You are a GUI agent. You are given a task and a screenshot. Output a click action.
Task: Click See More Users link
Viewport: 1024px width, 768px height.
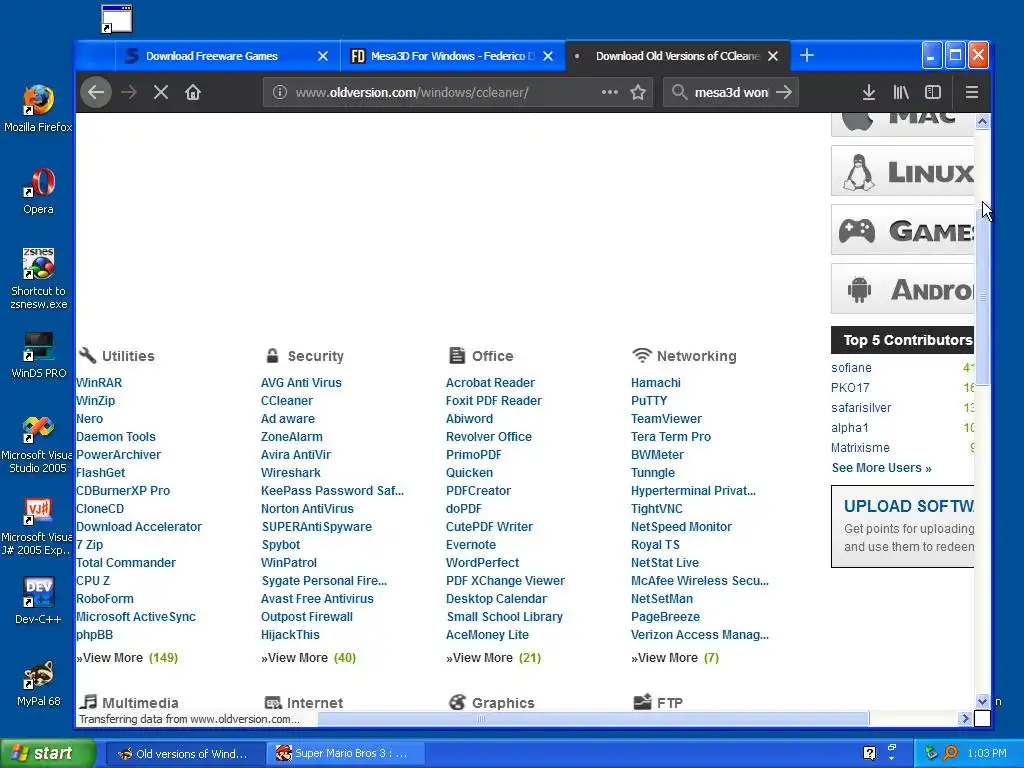pos(882,468)
